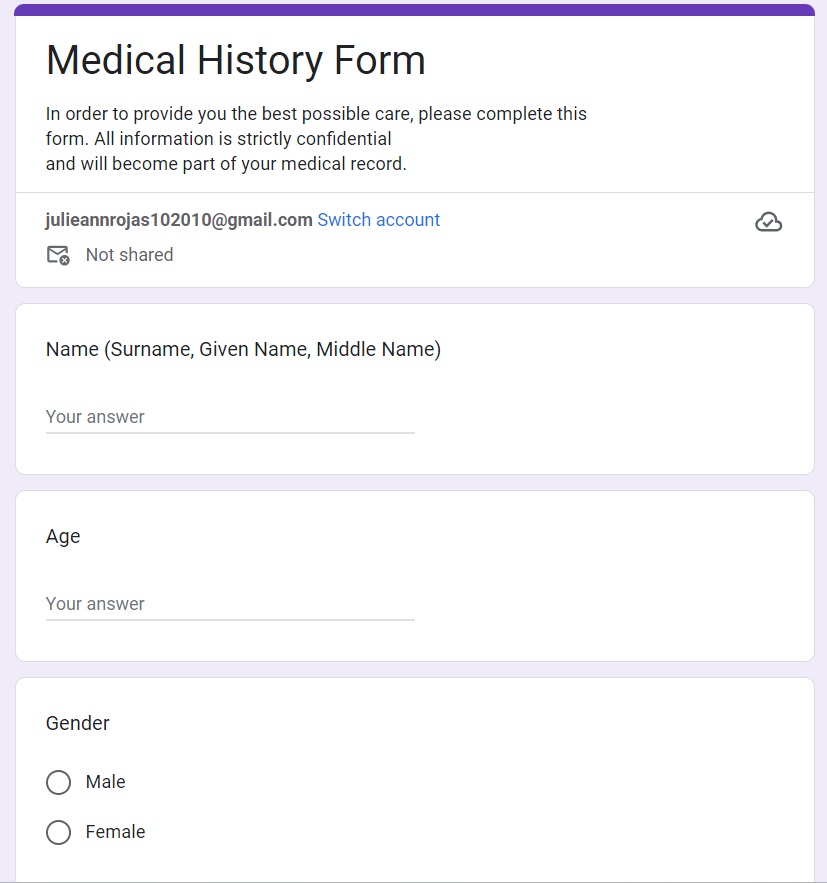Select the Female radio button
This screenshot has width=827, height=883.
point(59,832)
